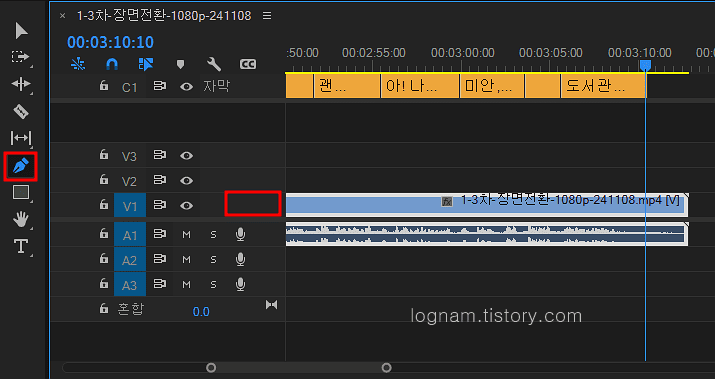Screen dimensions: 715x379
Task: Select the Rectangle shape tool
Action: click(x=21, y=192)
